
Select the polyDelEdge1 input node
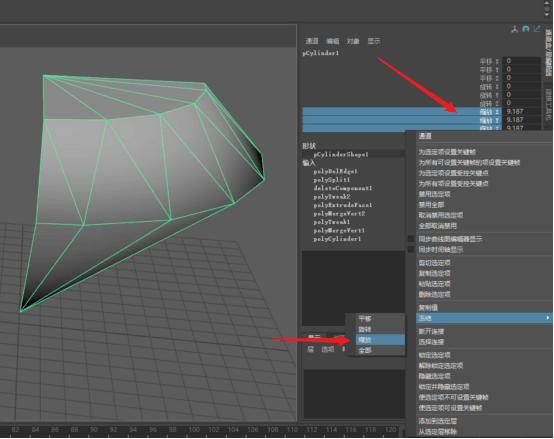click(335, 171)
